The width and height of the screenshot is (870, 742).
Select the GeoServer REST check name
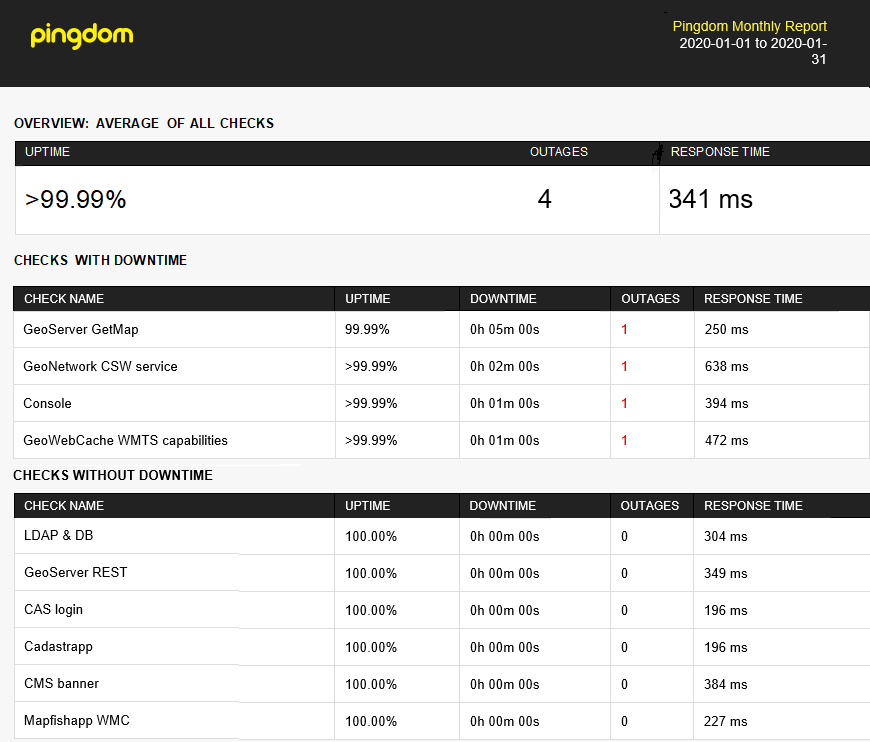pyautogui.click(x=75, y=572)
